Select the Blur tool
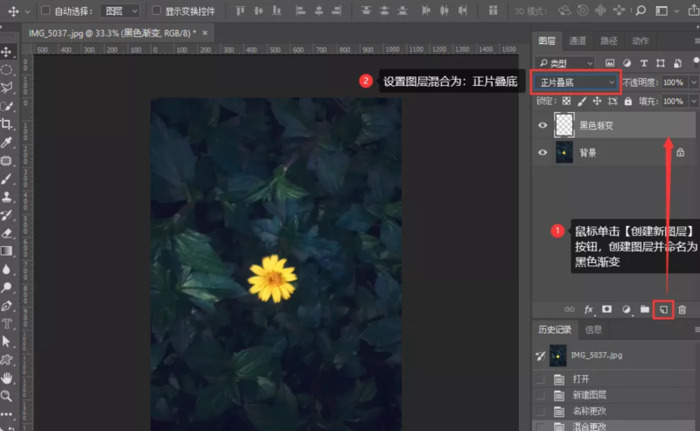700x431 pixels. [x=6, y=269]
